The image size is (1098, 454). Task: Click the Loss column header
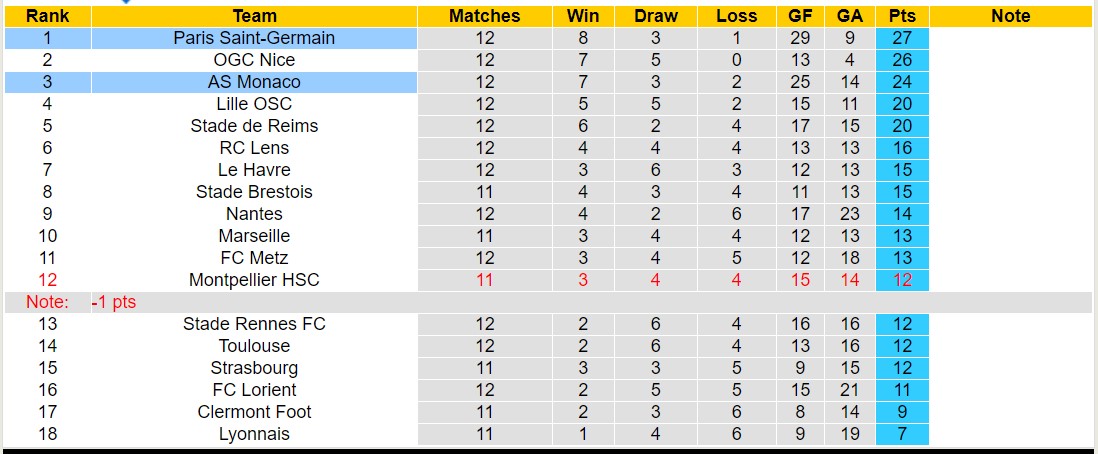pyautogui.click(x=737, y=16)
